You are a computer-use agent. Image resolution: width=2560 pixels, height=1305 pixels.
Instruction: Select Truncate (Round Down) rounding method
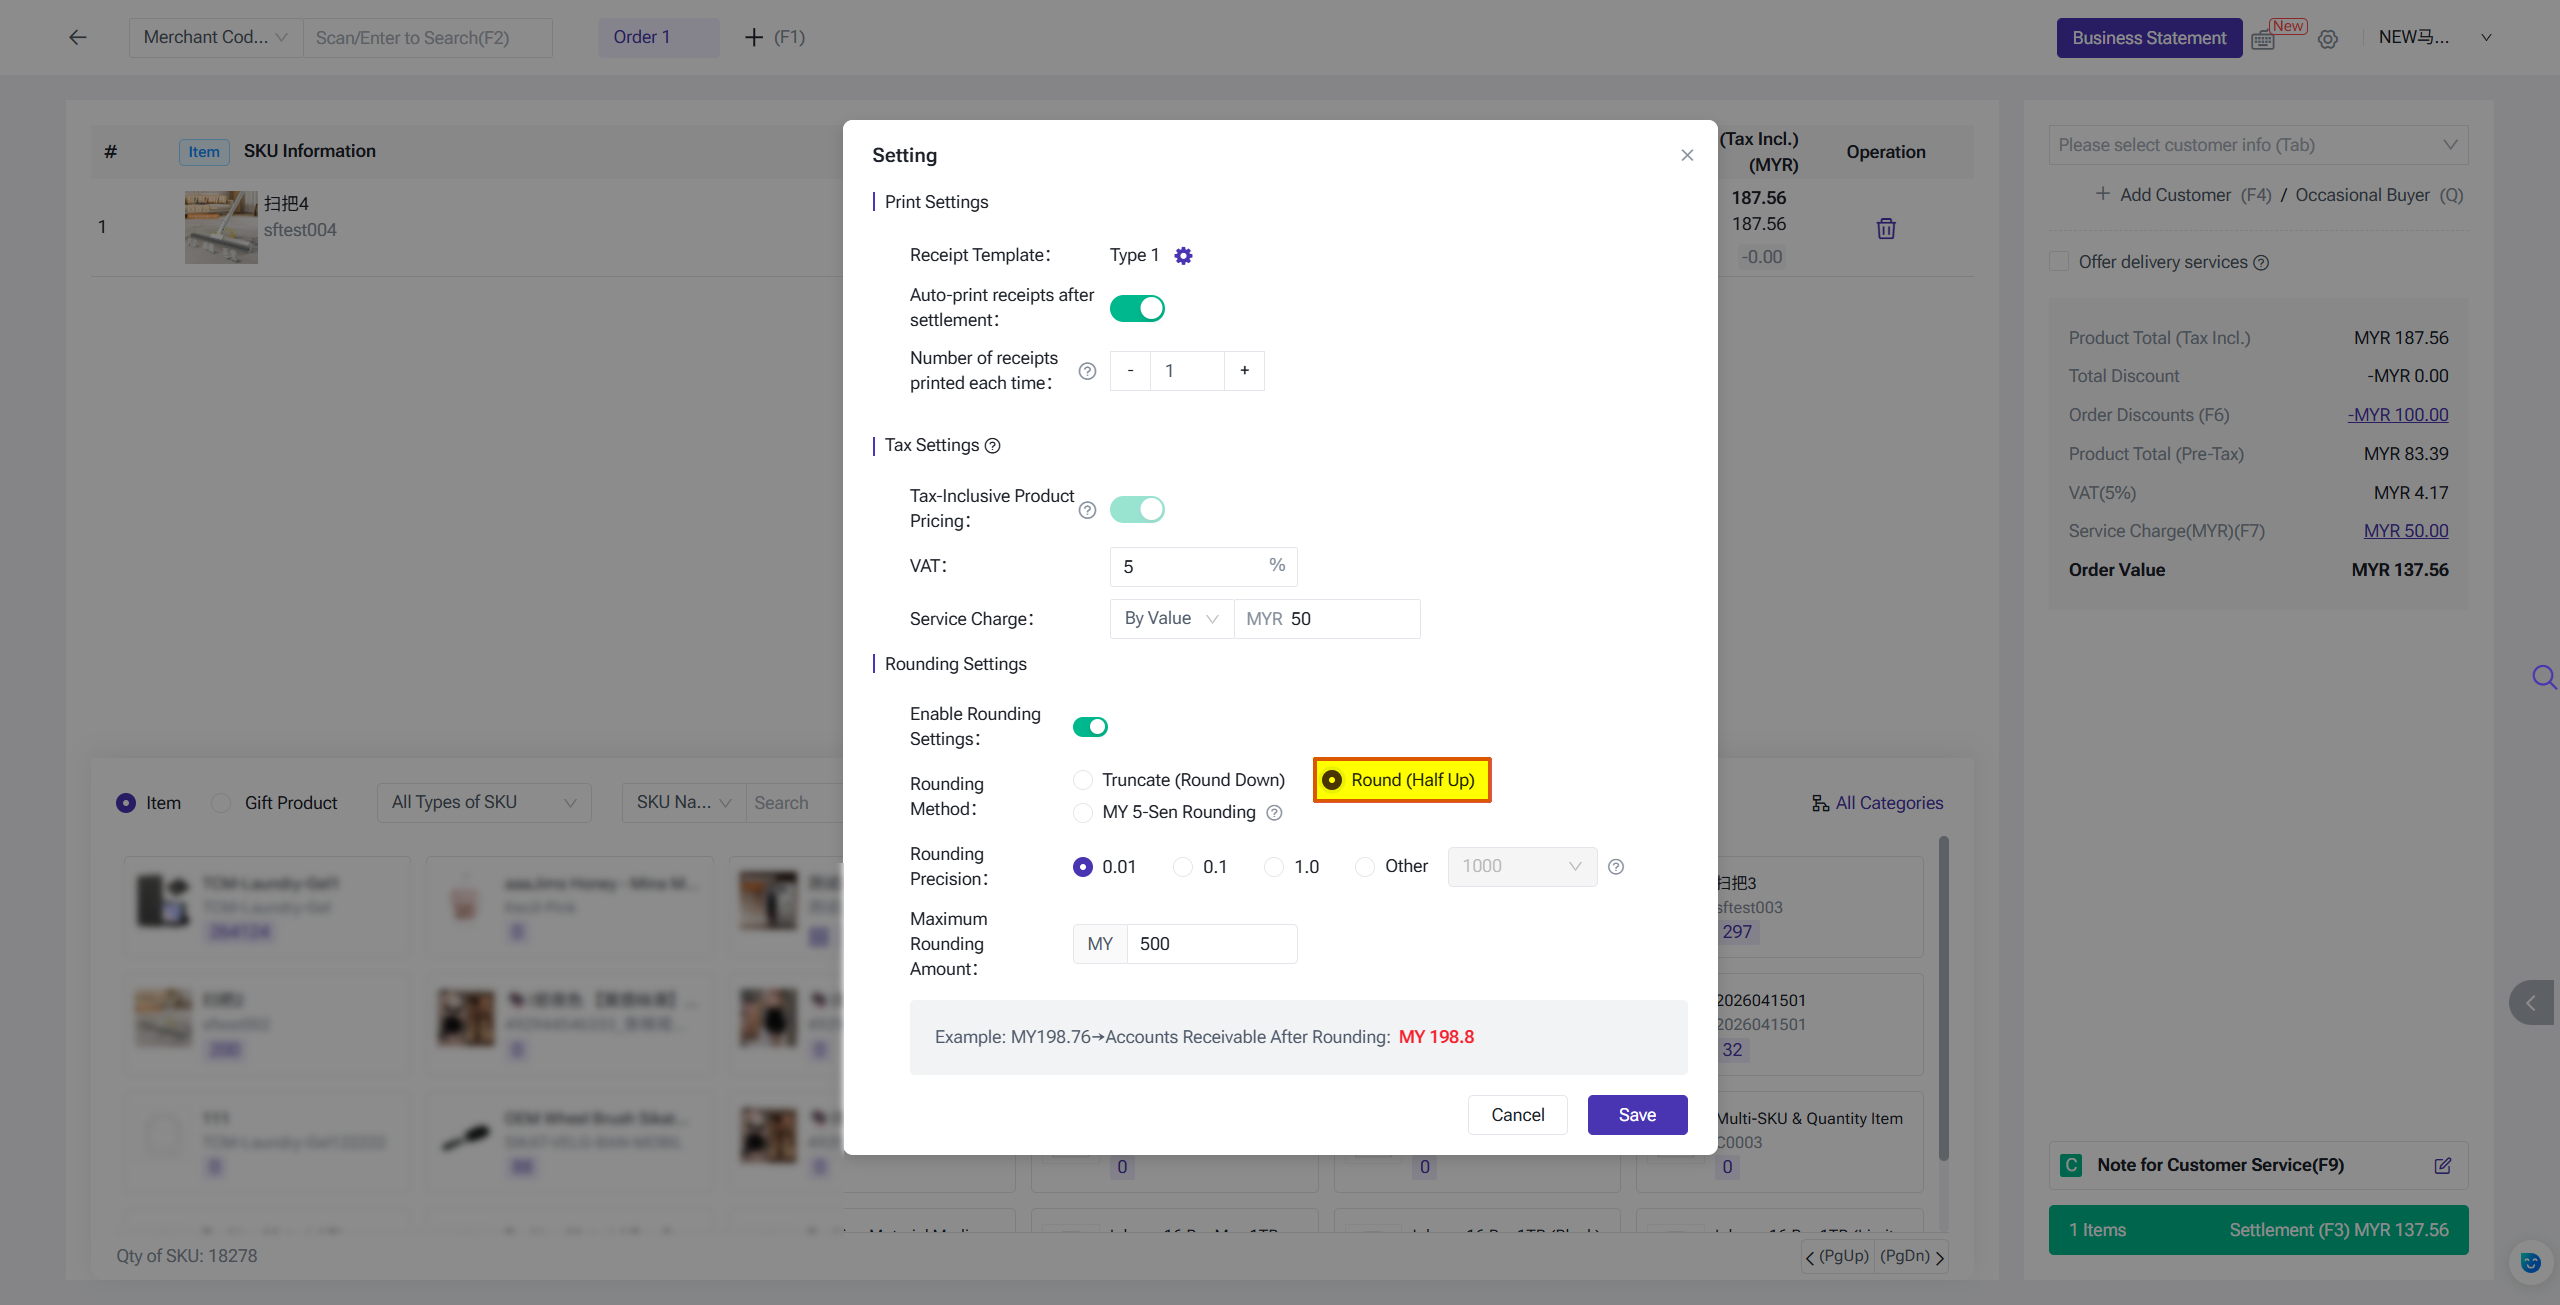pyautogui.click(x=1083, y=780)
